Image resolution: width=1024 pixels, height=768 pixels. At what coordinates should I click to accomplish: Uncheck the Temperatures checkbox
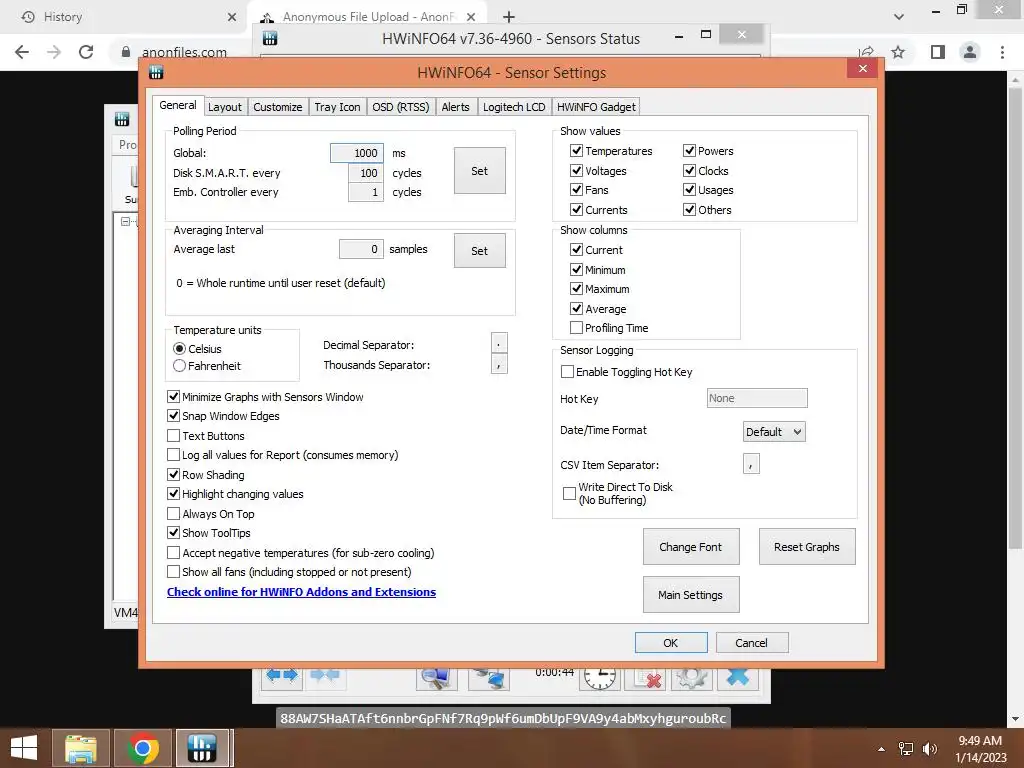(576, 151)
